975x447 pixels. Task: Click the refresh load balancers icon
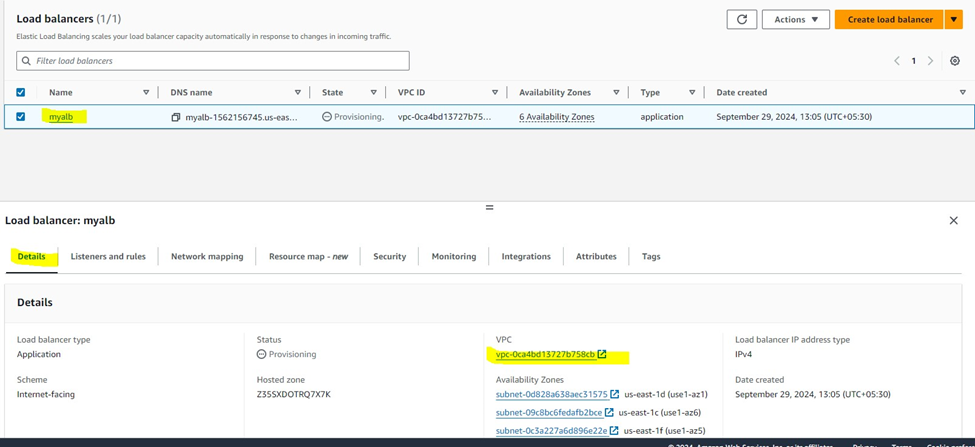click(741, 19)
